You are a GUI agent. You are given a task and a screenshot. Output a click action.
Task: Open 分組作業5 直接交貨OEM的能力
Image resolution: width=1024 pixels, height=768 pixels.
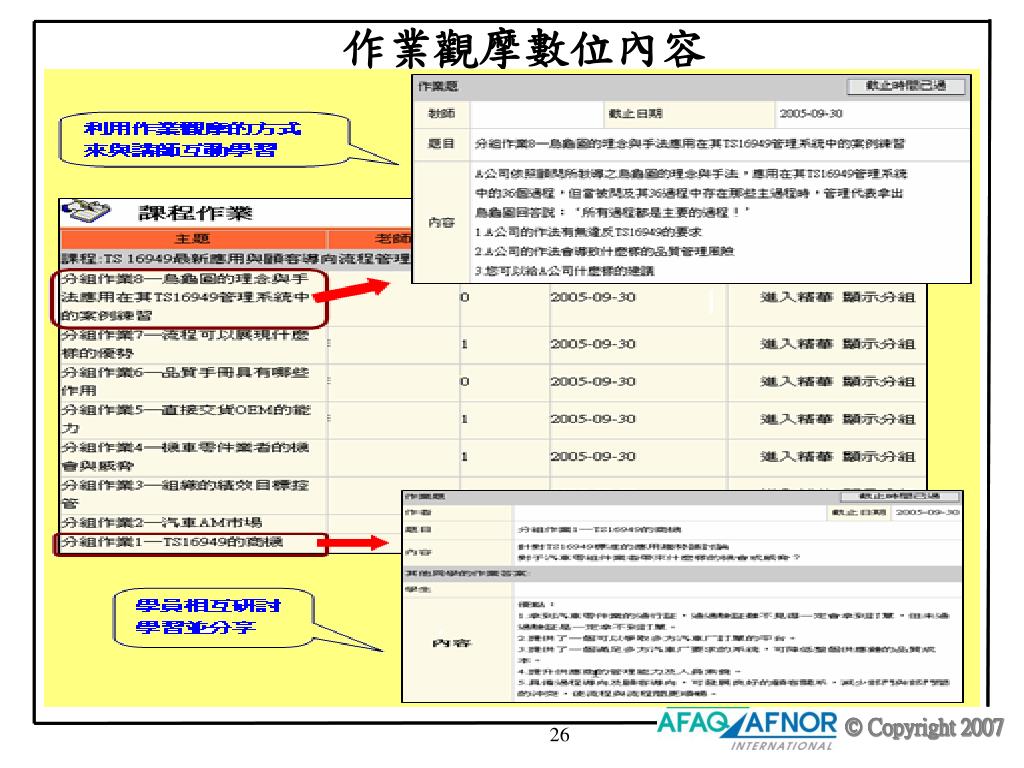click(186, 419)
